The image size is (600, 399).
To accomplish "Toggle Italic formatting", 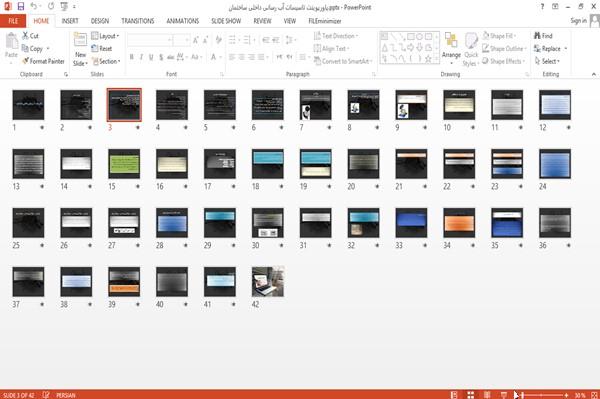I will point(141,57).
